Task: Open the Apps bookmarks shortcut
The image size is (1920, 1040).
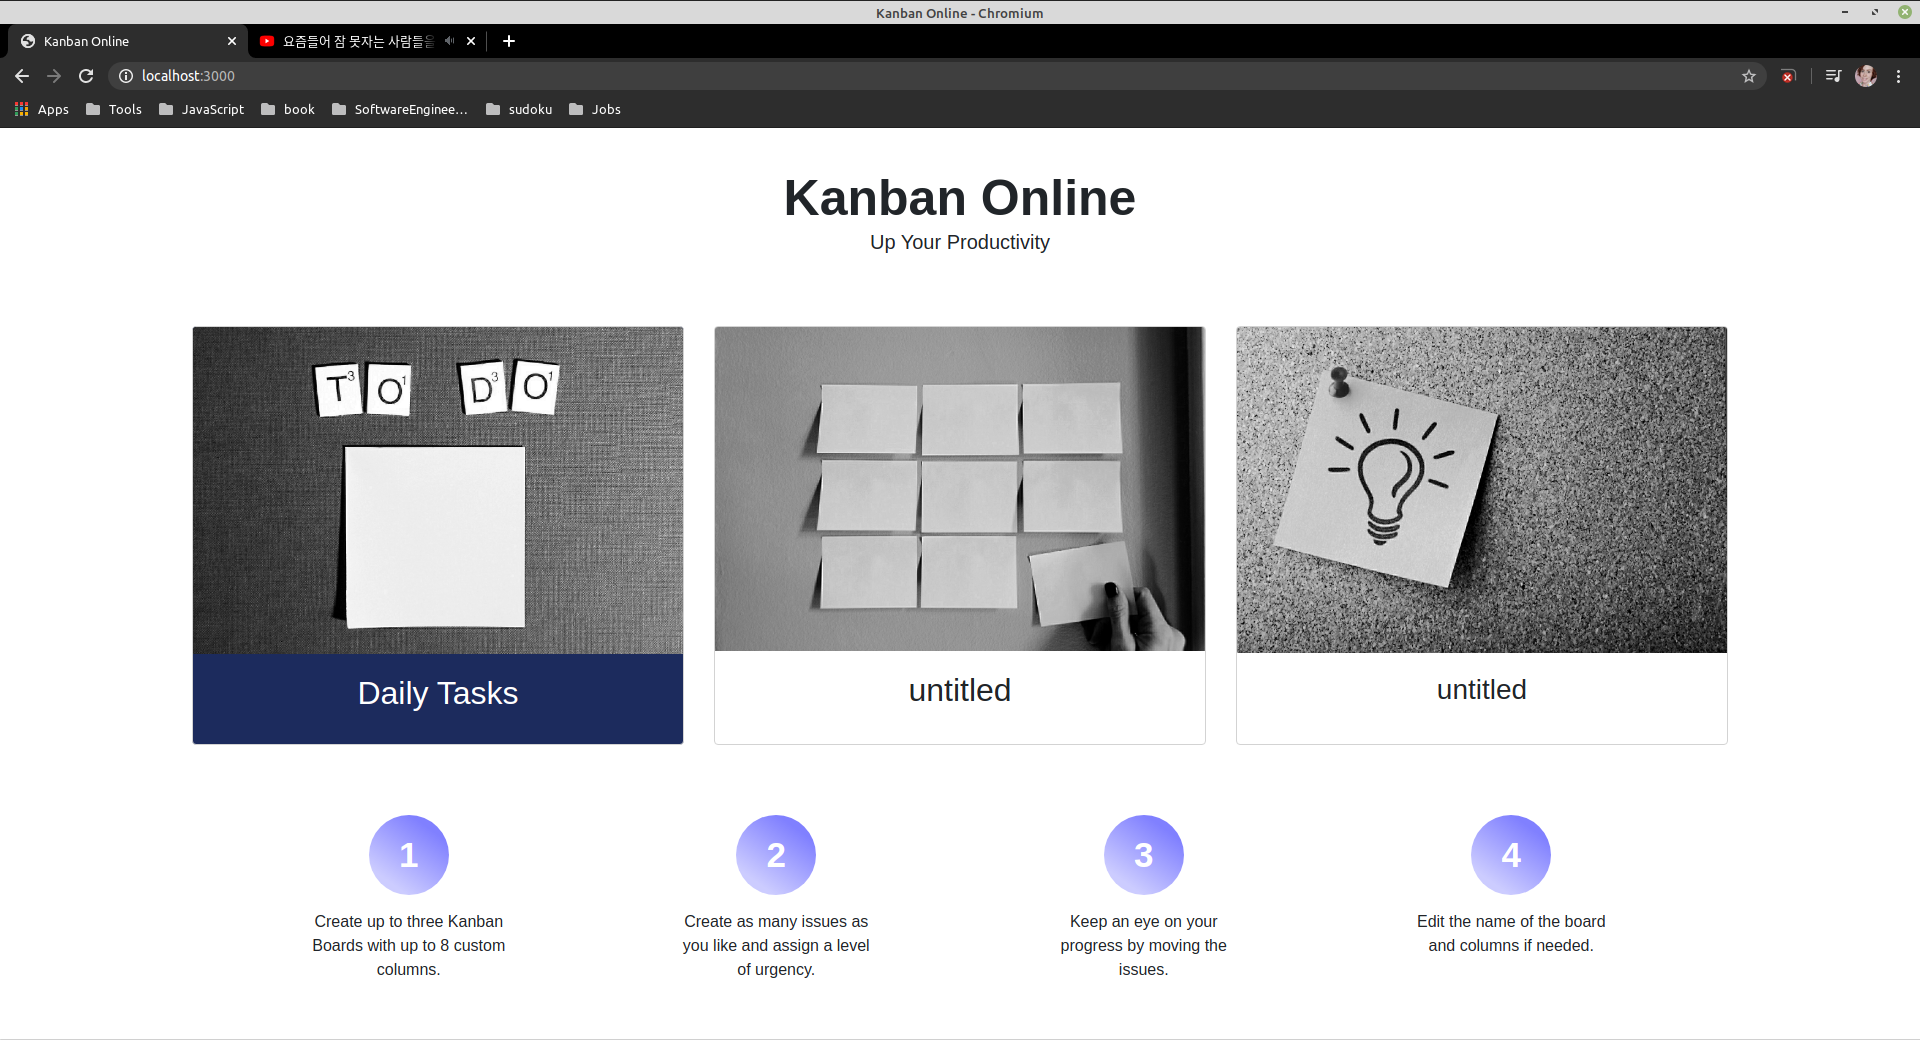Action: (x=42, y=109)
